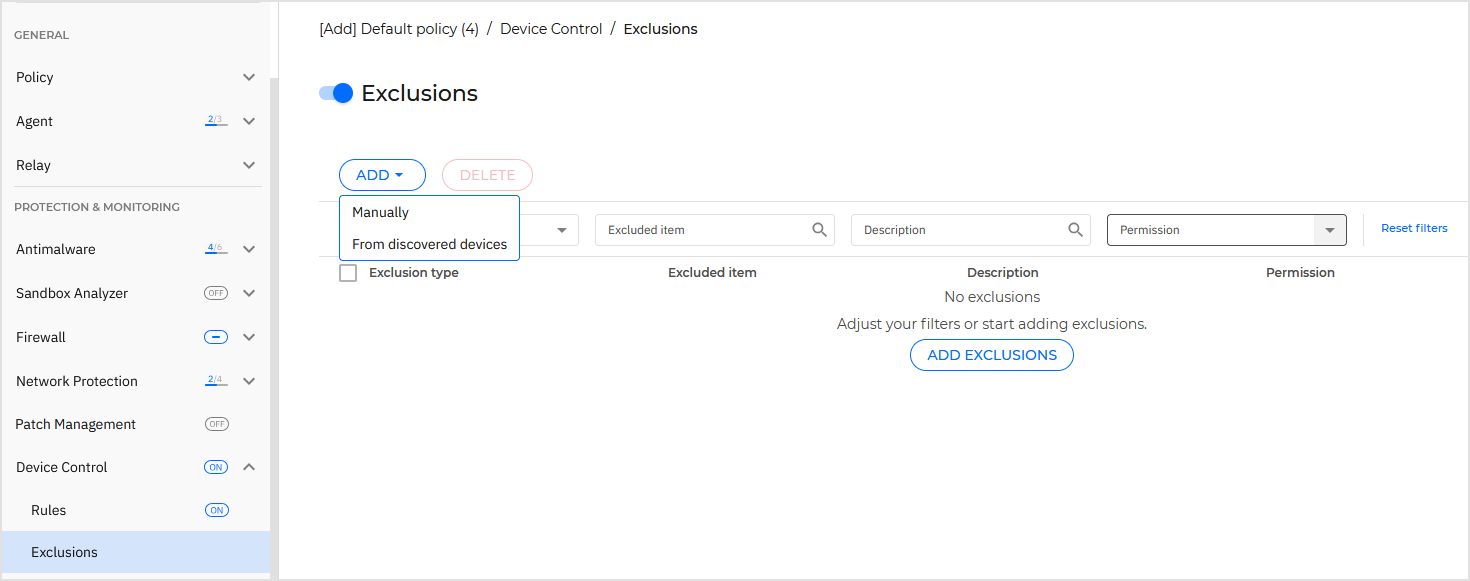Click the search icon in Excluded item filter

(819, 229)
